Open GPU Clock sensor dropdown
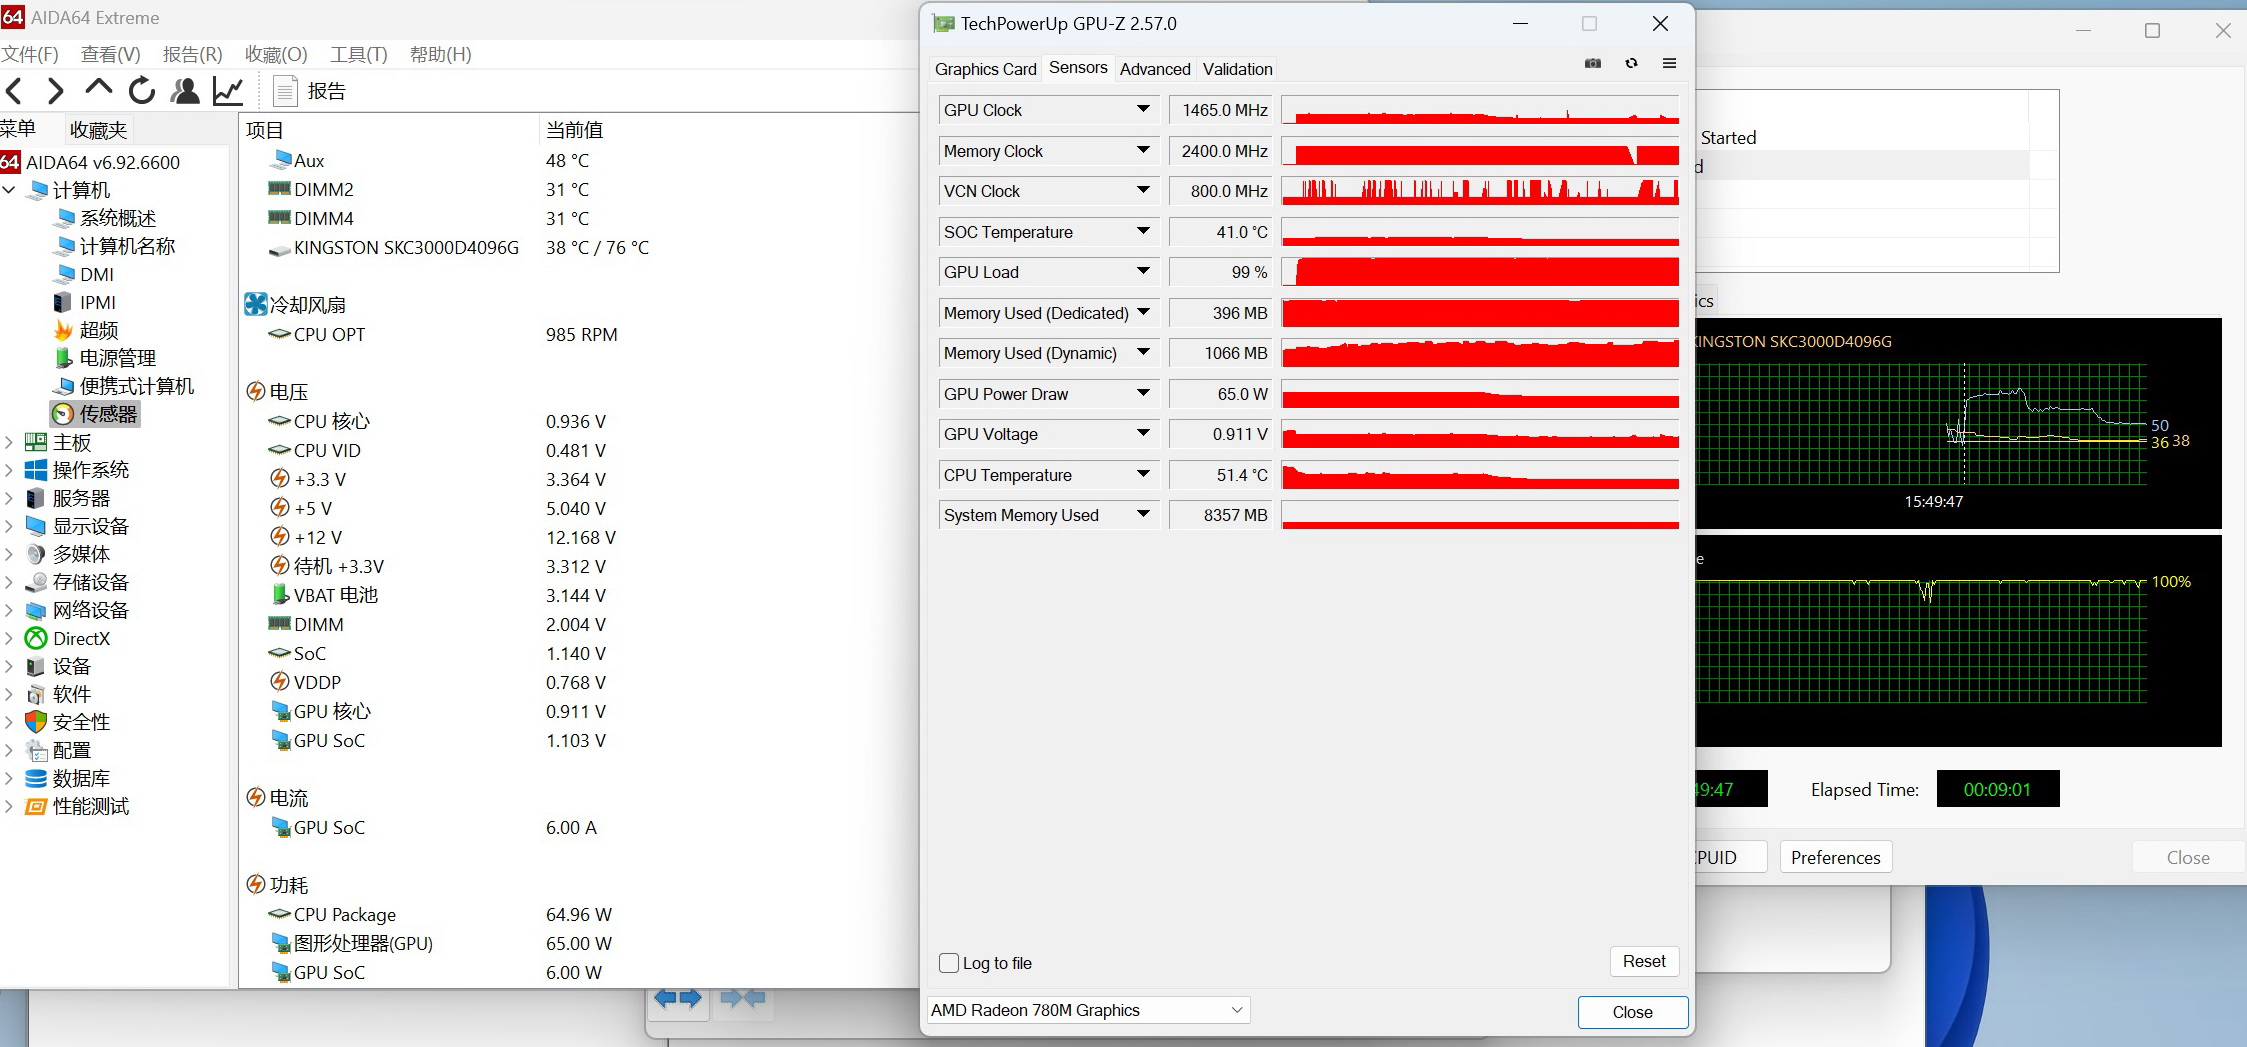The image size is (2247, 1047). click(x=1143, y=109)
